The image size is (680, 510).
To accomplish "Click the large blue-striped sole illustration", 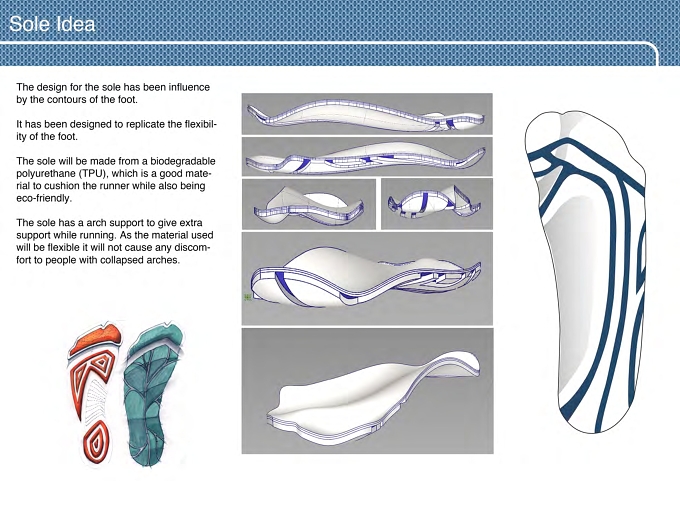I will [585, 271].
